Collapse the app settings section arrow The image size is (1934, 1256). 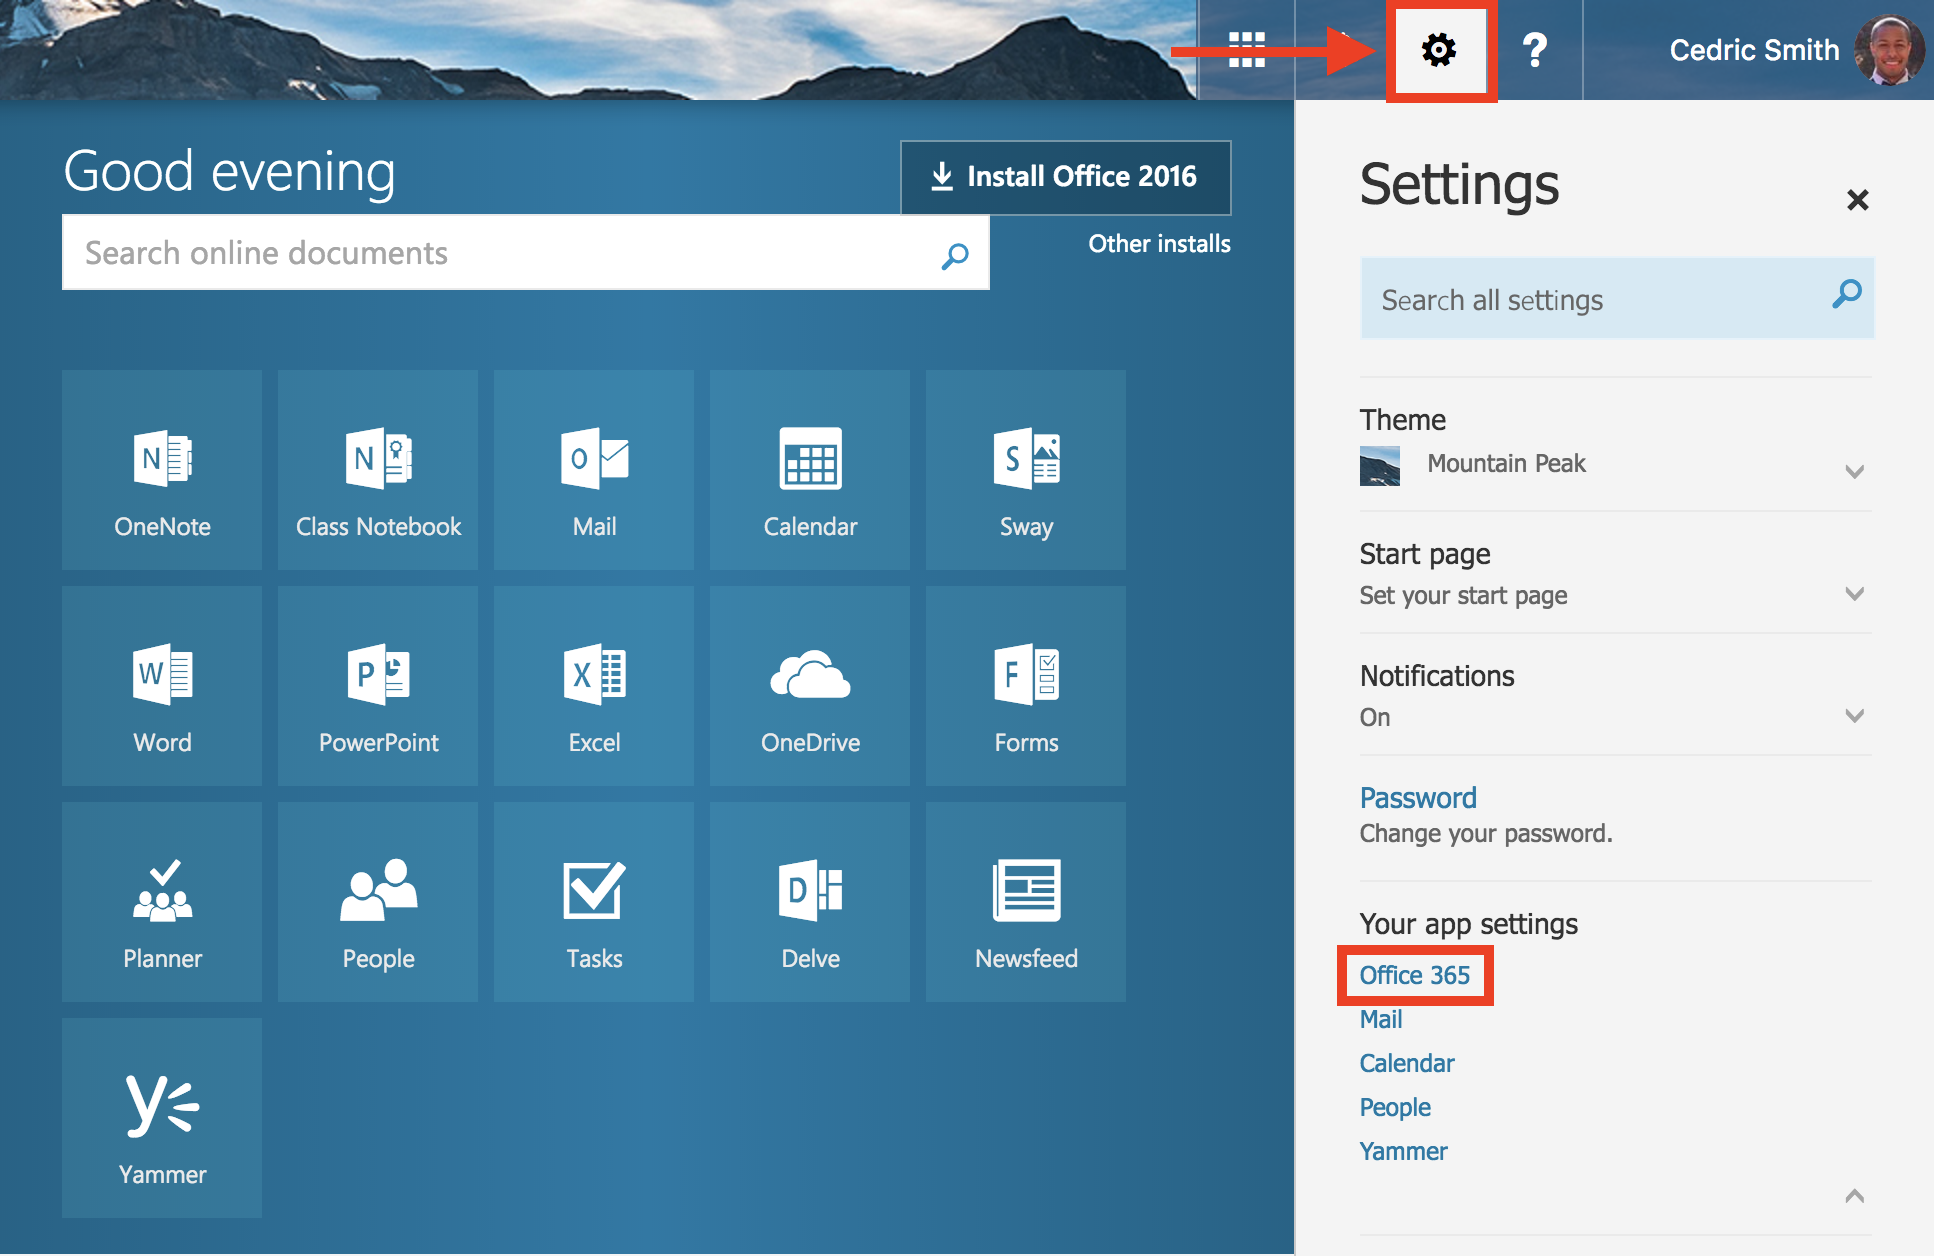[1854, 1196]
